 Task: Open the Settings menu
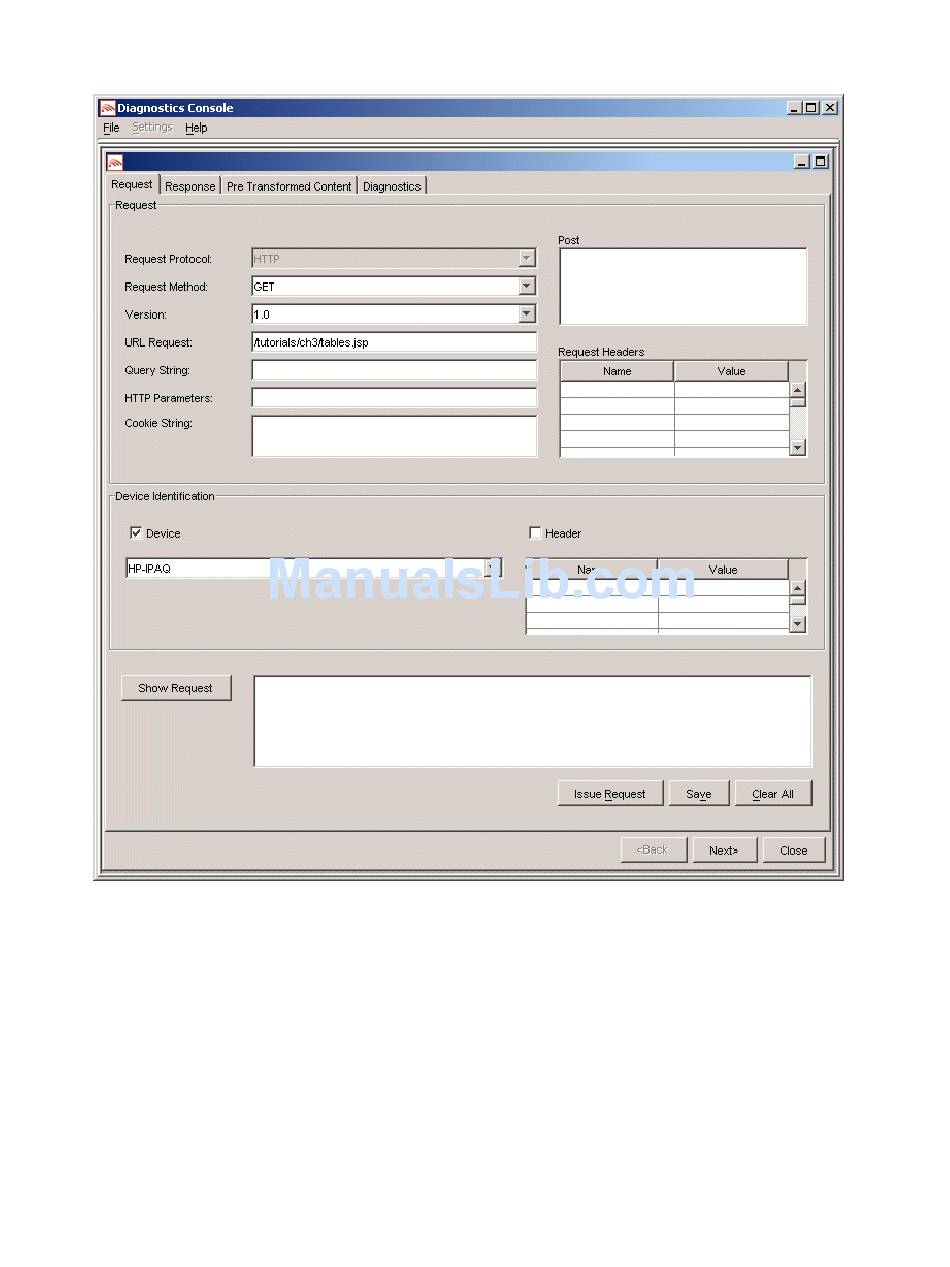(x=153, y=128)
